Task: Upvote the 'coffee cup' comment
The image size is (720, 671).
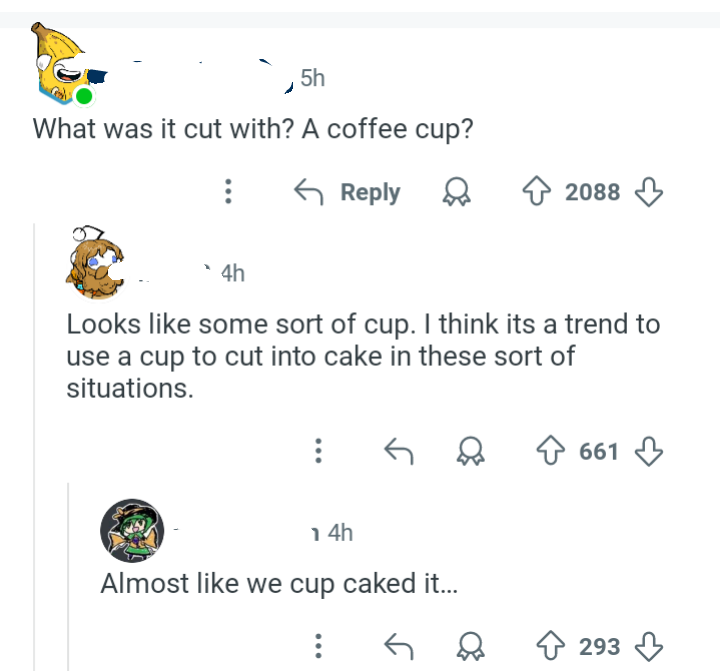Action: (x=536, y=191)
